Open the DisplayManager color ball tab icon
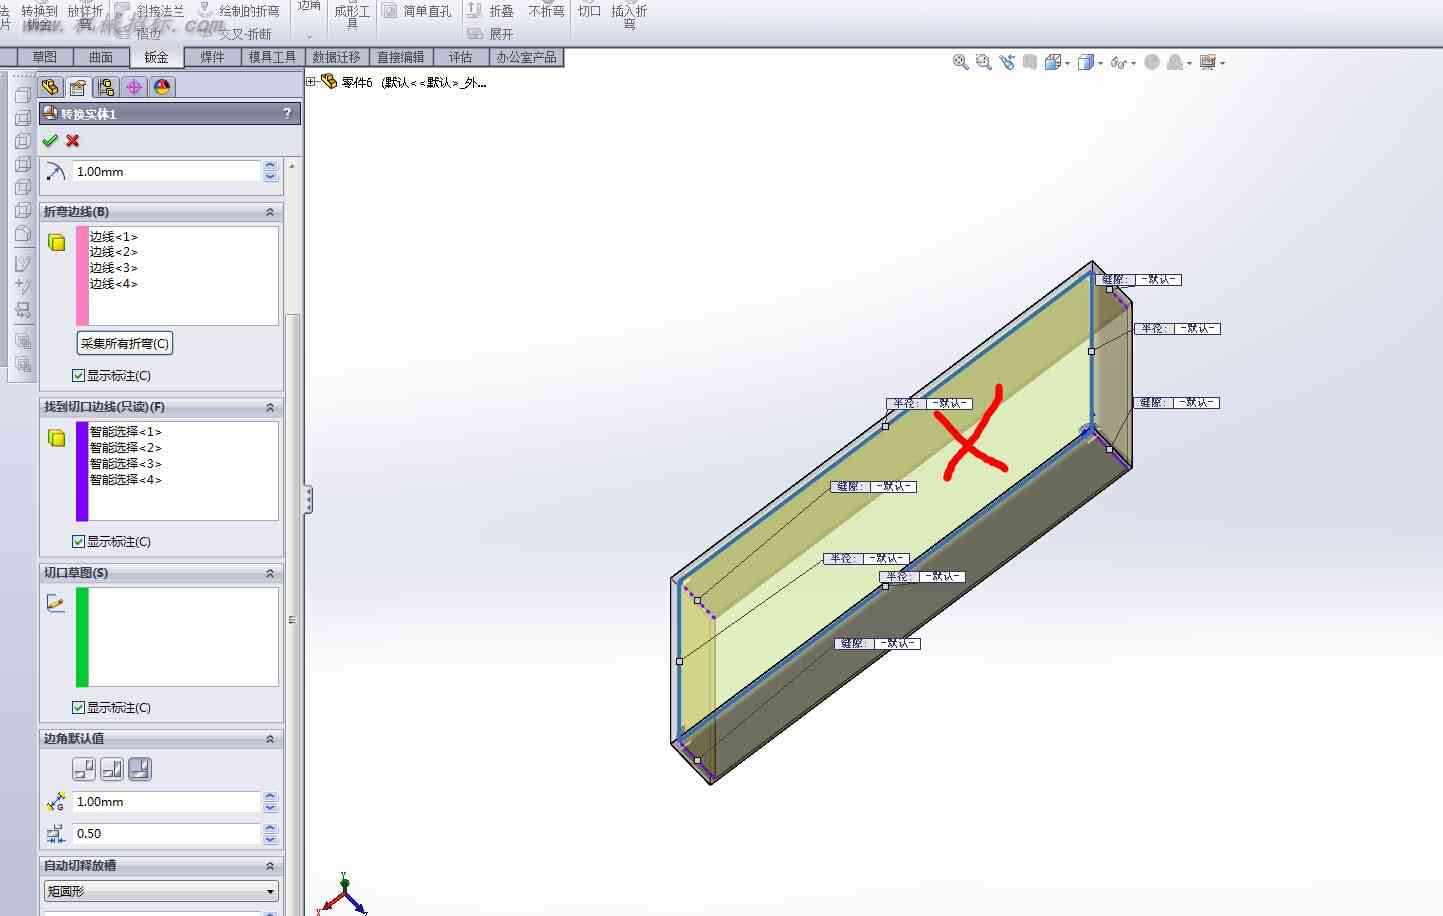 click(162, 87)
